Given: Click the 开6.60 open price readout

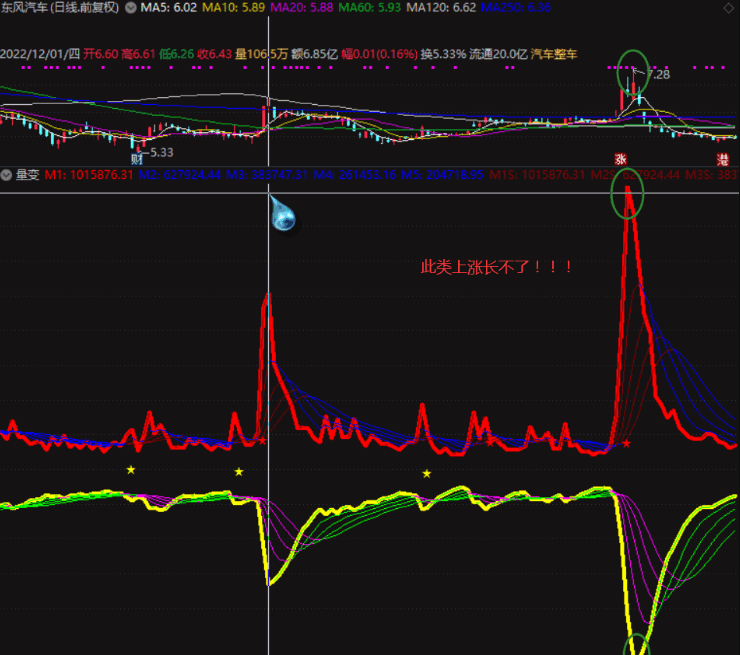Looking at the screenshot, I should coord(101,54).
